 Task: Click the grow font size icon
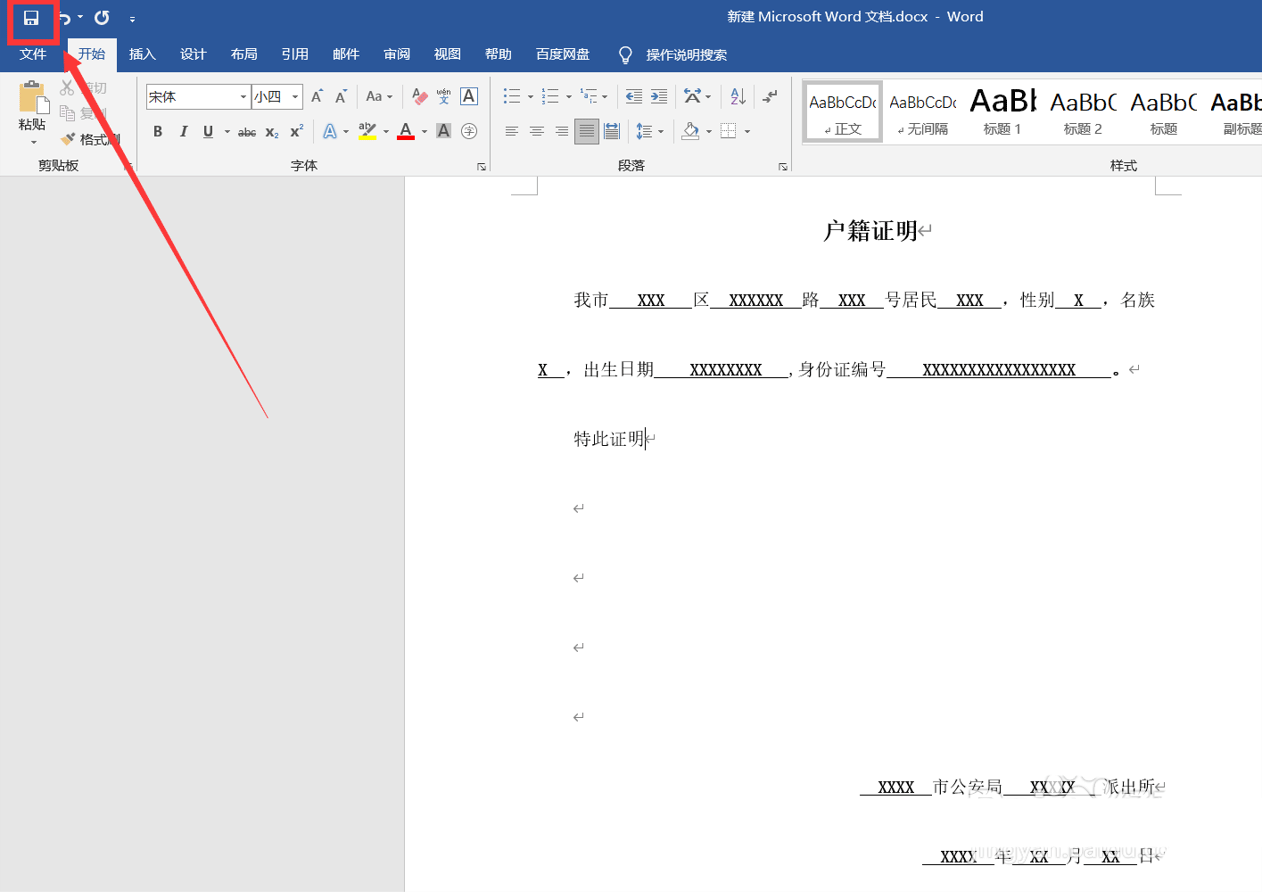coord(317,97)
